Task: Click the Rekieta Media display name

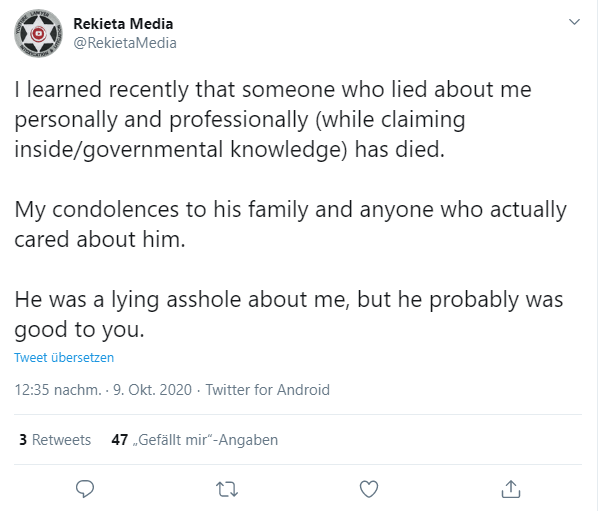Action: click(x=123, y=24)
